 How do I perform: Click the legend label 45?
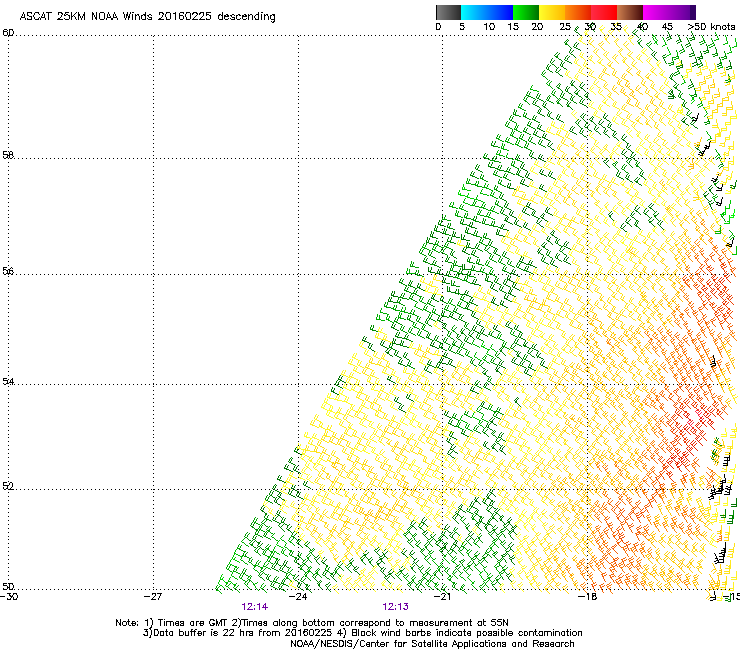pos(667,27)
